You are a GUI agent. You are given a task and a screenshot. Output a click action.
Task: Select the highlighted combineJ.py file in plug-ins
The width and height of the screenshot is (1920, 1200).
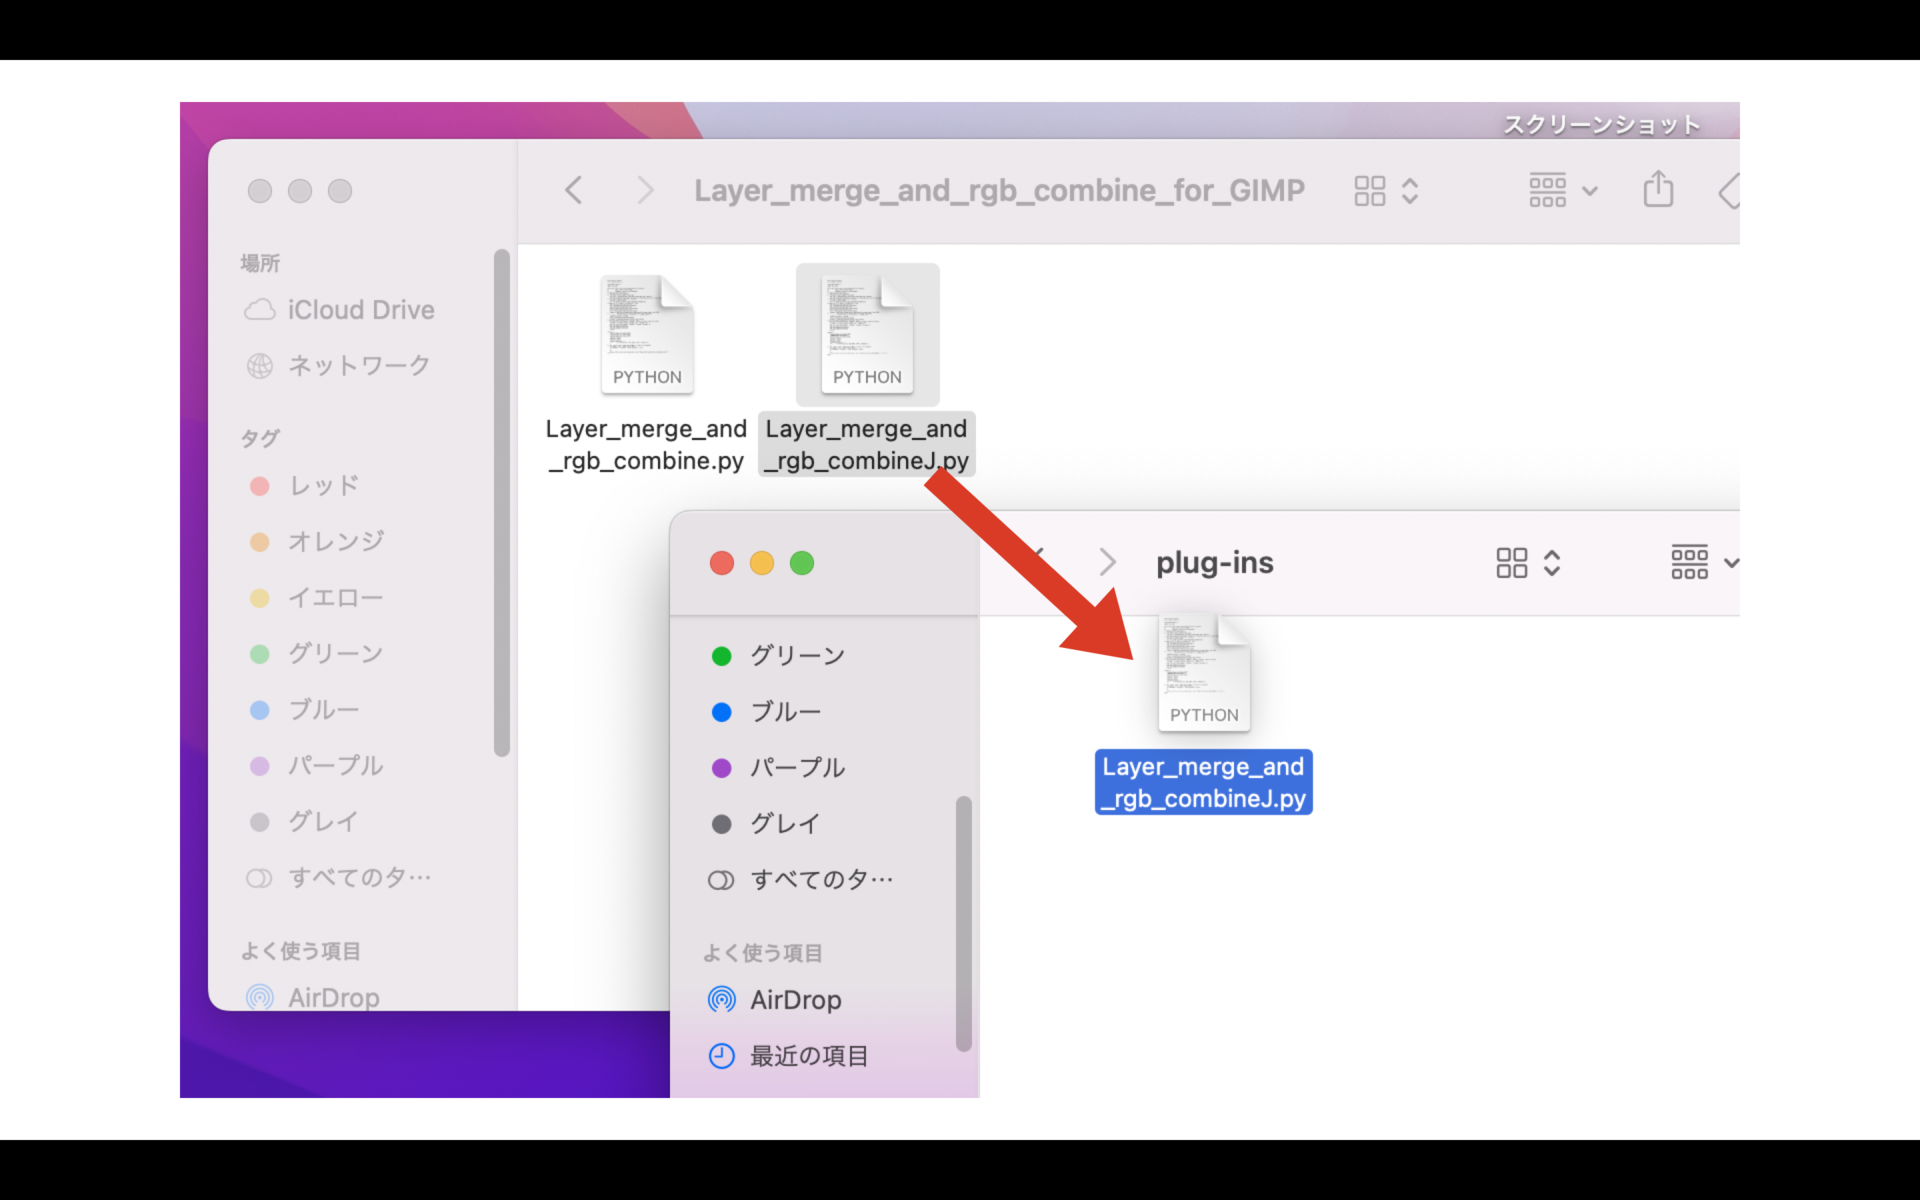(1203, 782)
